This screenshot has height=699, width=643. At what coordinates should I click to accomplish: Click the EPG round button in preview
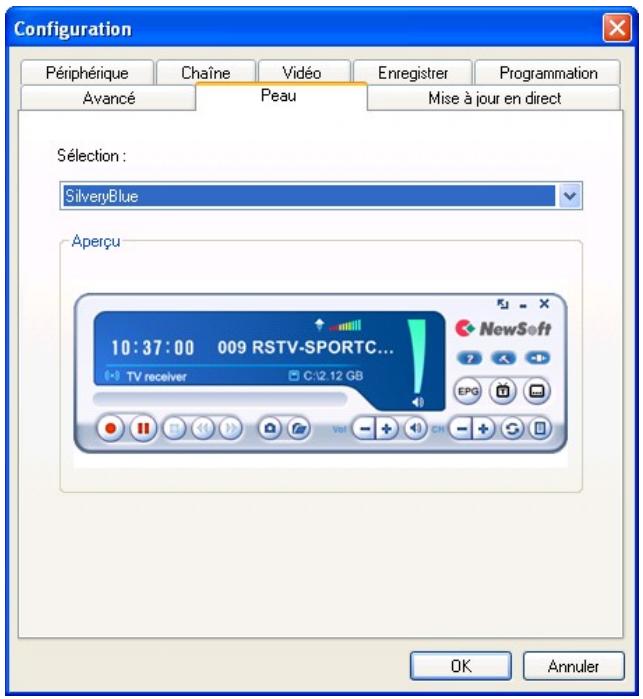point(468,391)
